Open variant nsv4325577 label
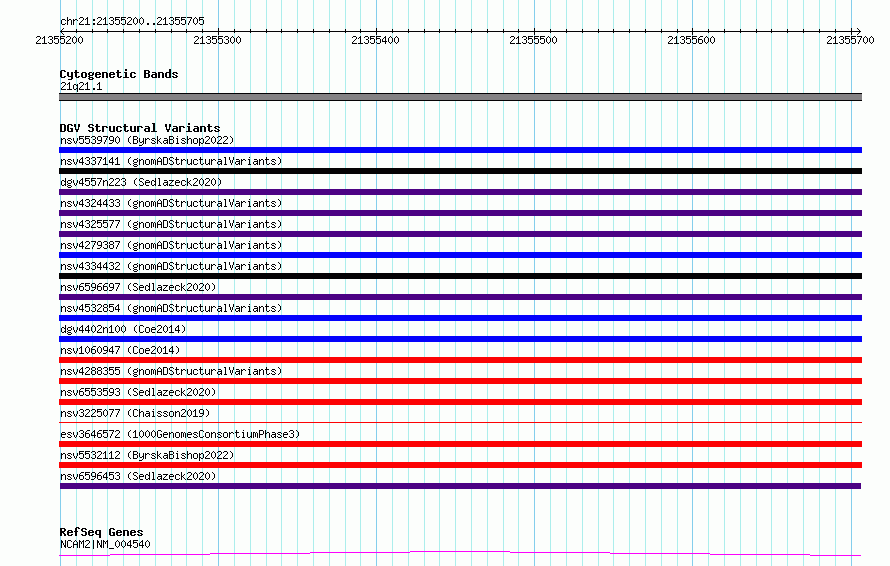Image resolution: width=890 pixels, height=566 pixels. (171, 224)
